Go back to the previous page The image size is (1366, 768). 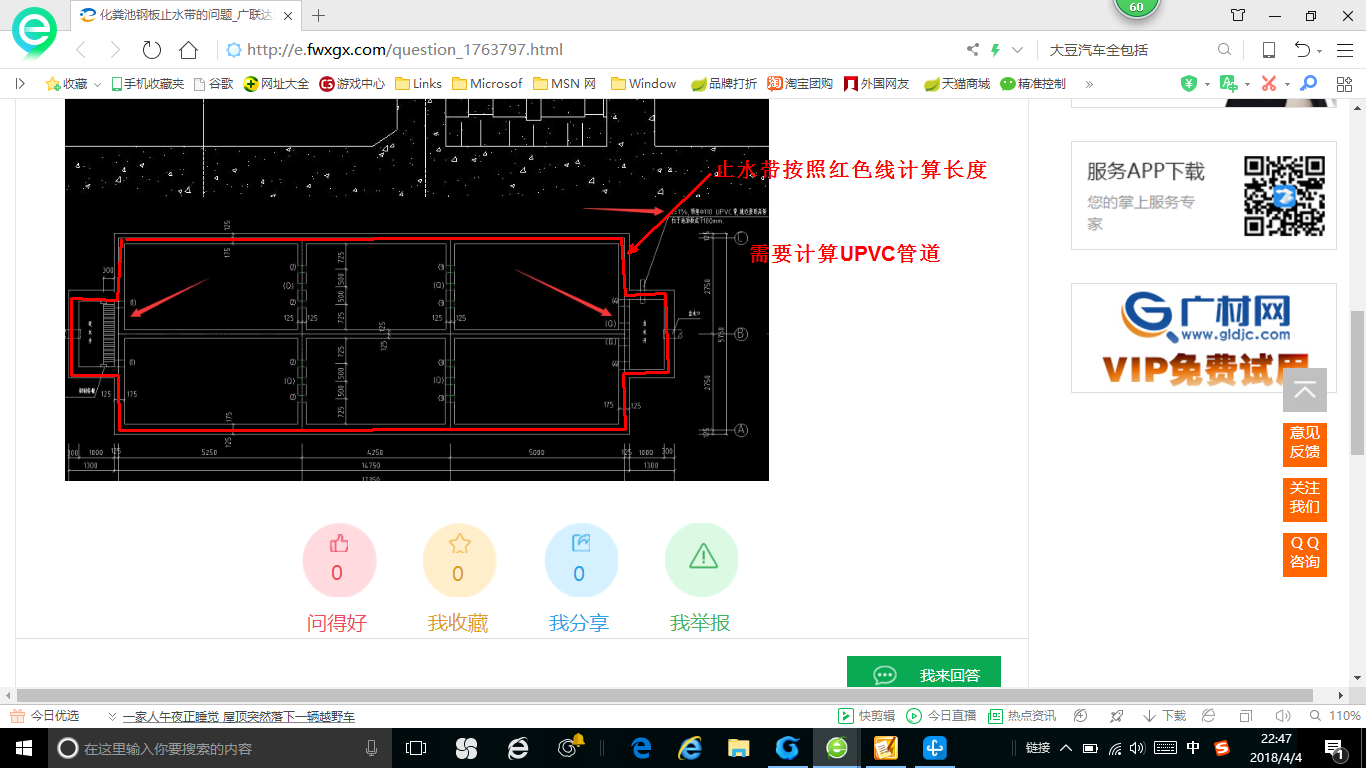(x=81, y=50)
